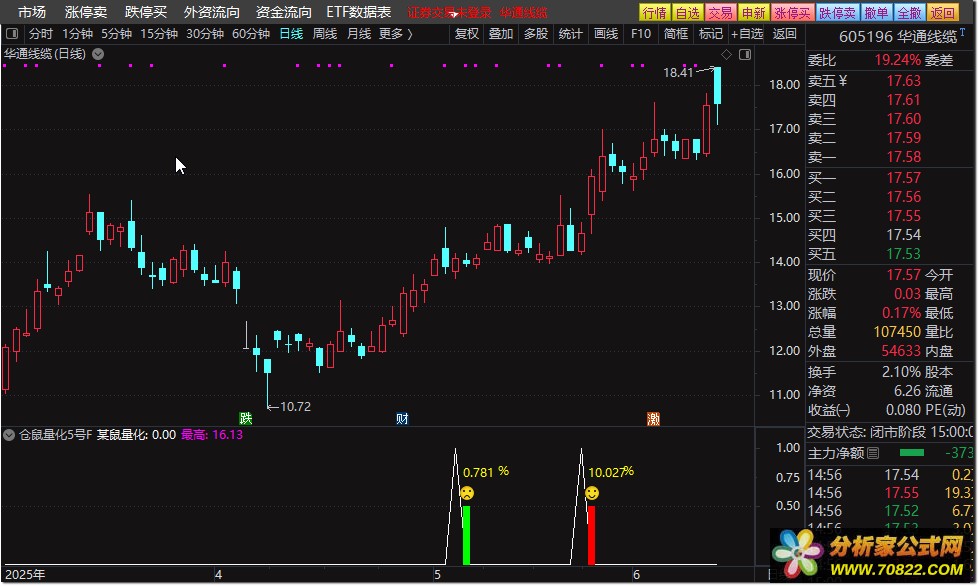Image resolution: width=980 pixels, height=586 pixels.
Task: Switch to the 1分钟 period
Action: tap(78, 34)
